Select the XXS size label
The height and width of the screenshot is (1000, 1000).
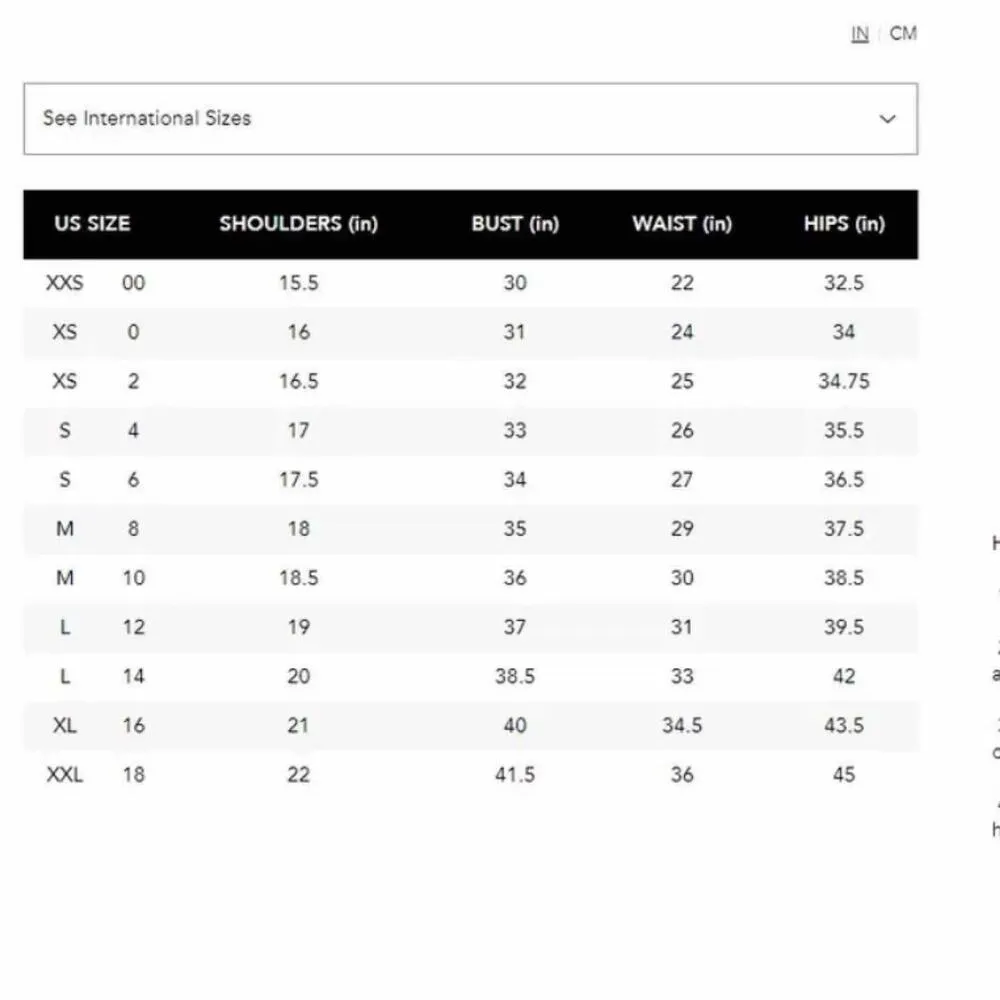pyautogui.click(x=65, y=283)
